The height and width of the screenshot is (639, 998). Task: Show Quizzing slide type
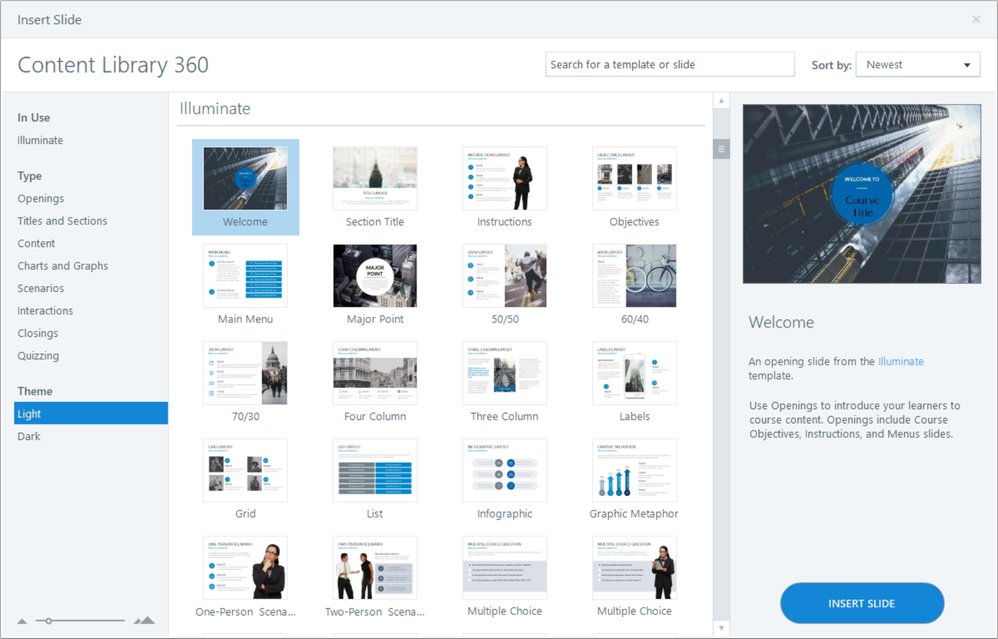(x=38, y=356)
